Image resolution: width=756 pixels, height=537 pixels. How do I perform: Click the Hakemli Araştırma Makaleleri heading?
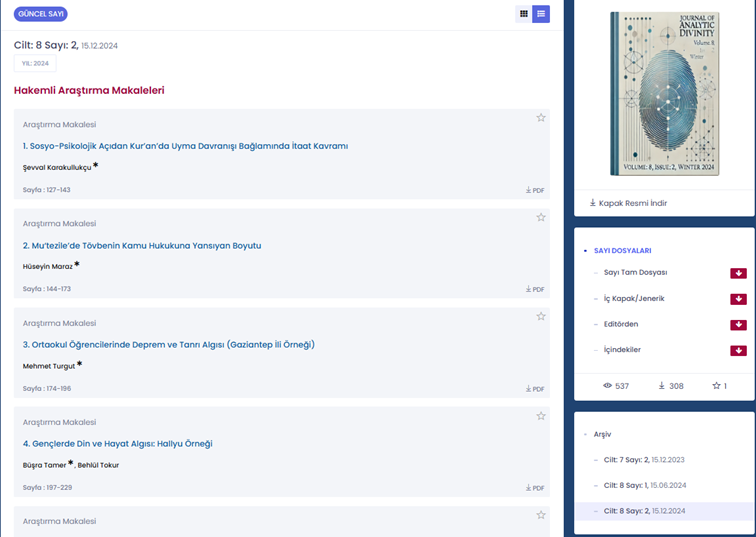coord(89,90)
